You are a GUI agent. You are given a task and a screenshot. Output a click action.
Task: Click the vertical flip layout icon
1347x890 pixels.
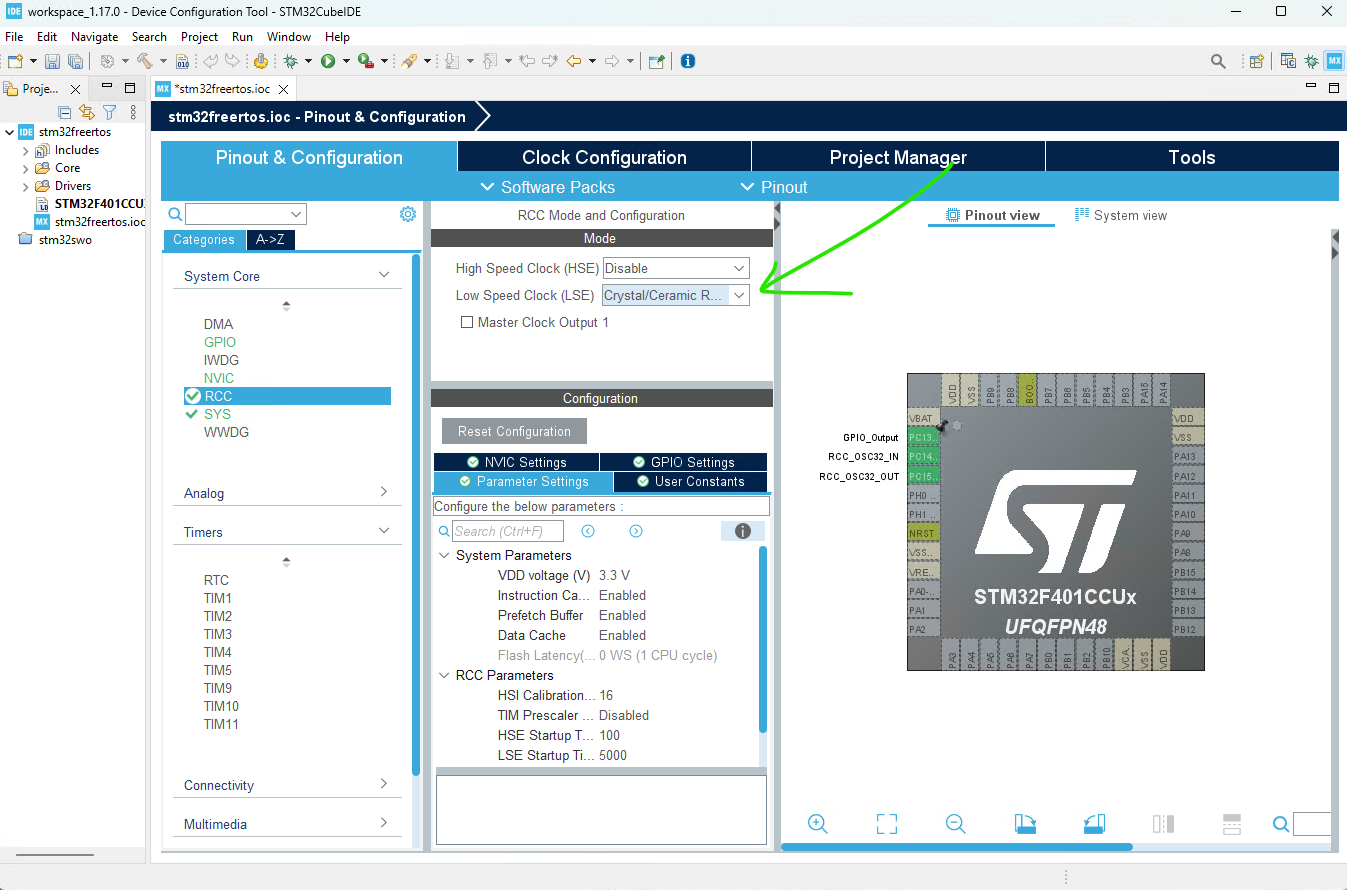[1163, 824]
